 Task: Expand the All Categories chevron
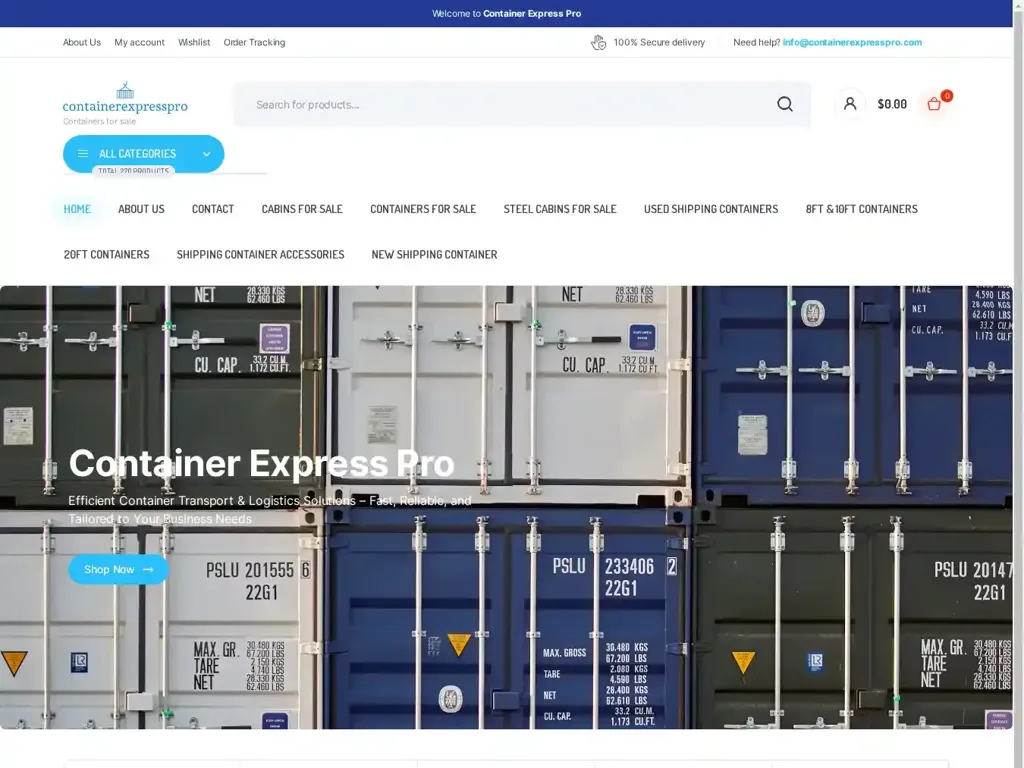click(206, 154)
